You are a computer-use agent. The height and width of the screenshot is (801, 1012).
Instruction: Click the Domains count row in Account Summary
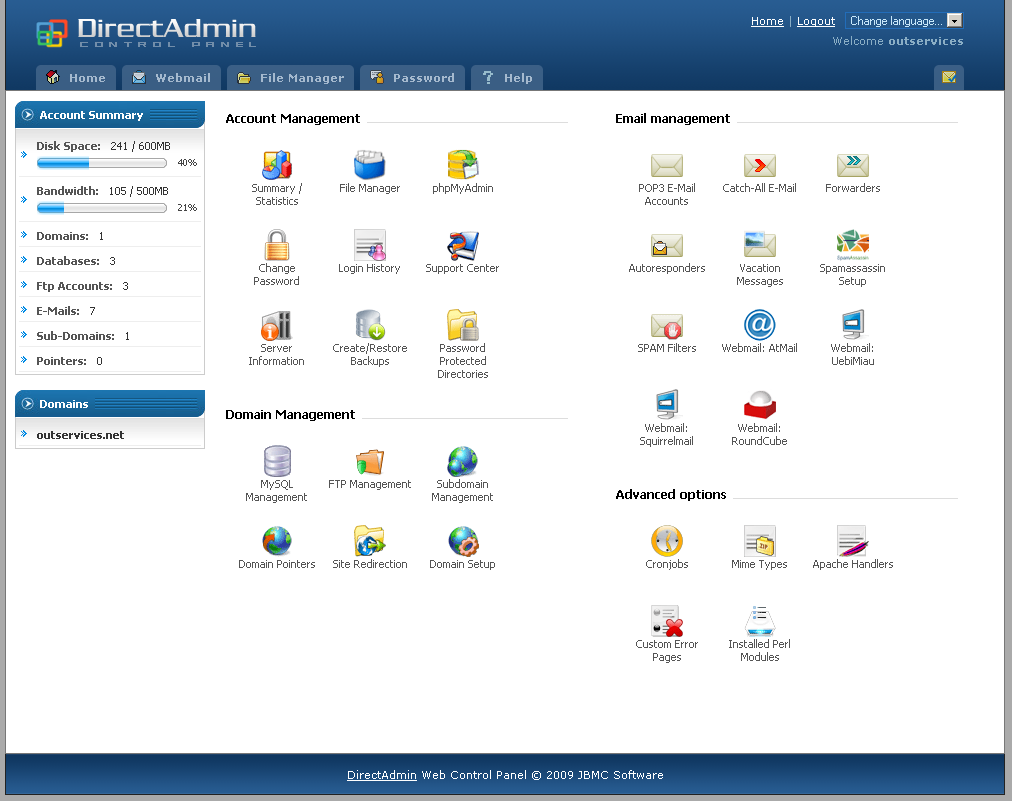click(x=110, y=236)
